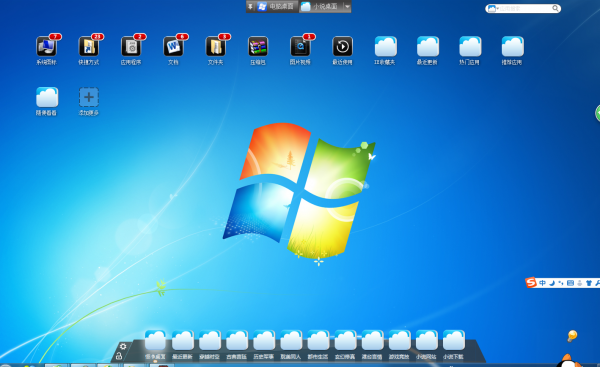Click the green side panel handle on right edge
The image size is (600, 367).
point(597,113)
